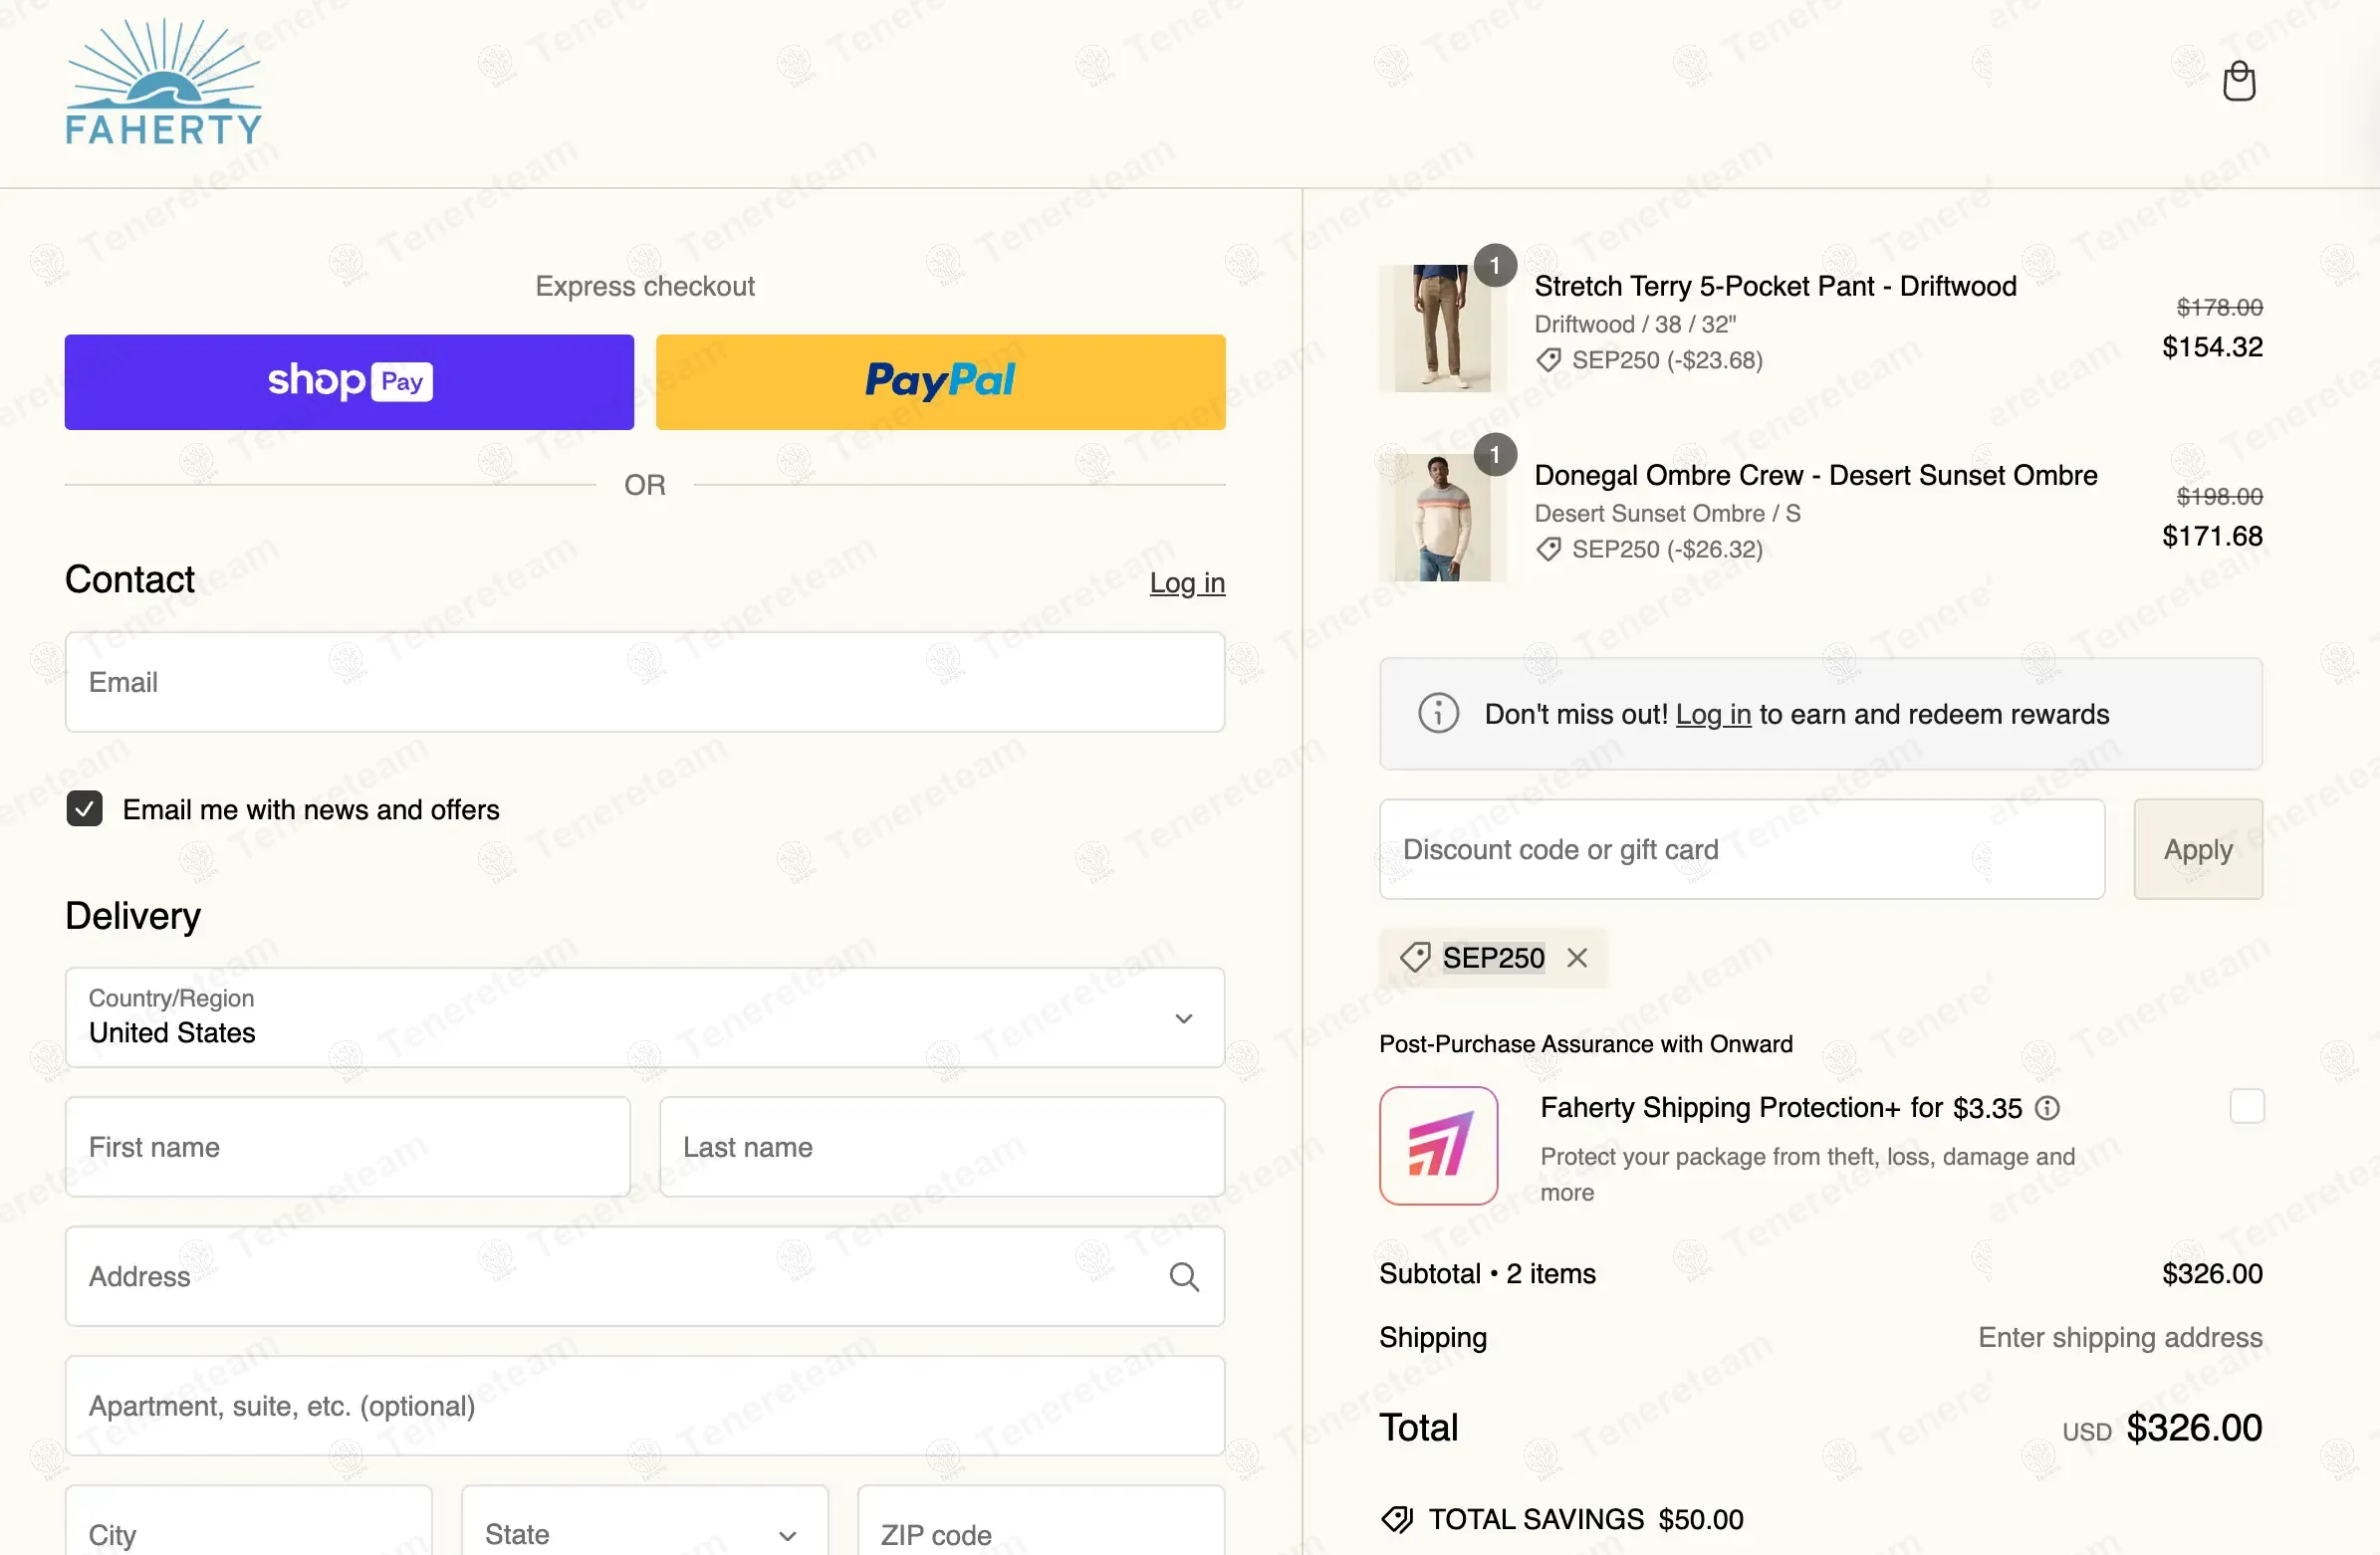
Task: Click the address search magnifier icon
Action: 1184,1277
